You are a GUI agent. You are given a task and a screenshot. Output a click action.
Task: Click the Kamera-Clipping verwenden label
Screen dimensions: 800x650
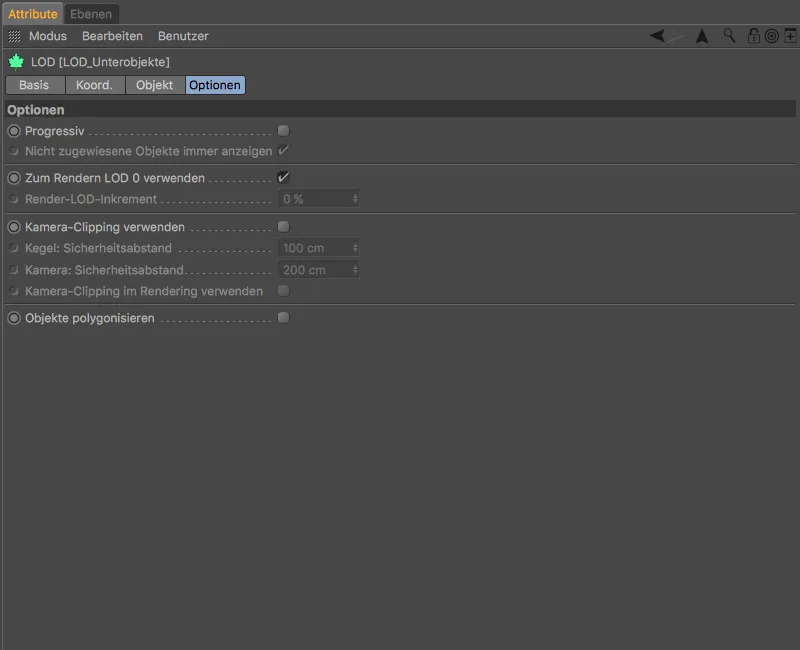105,227
